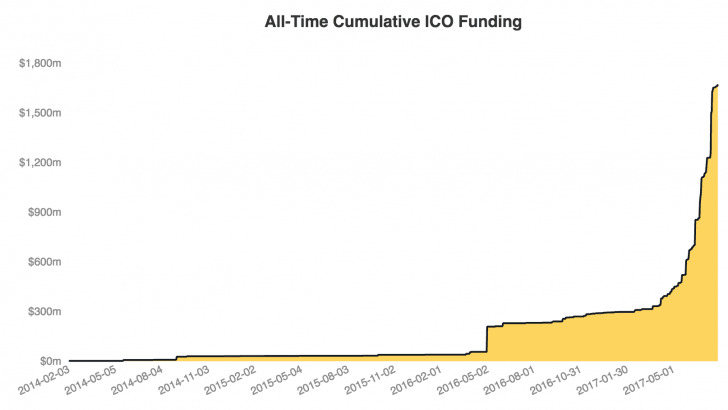Select the $900m y-axis label
The height and width of the screenshot is (410, 728).
[44, 212]
